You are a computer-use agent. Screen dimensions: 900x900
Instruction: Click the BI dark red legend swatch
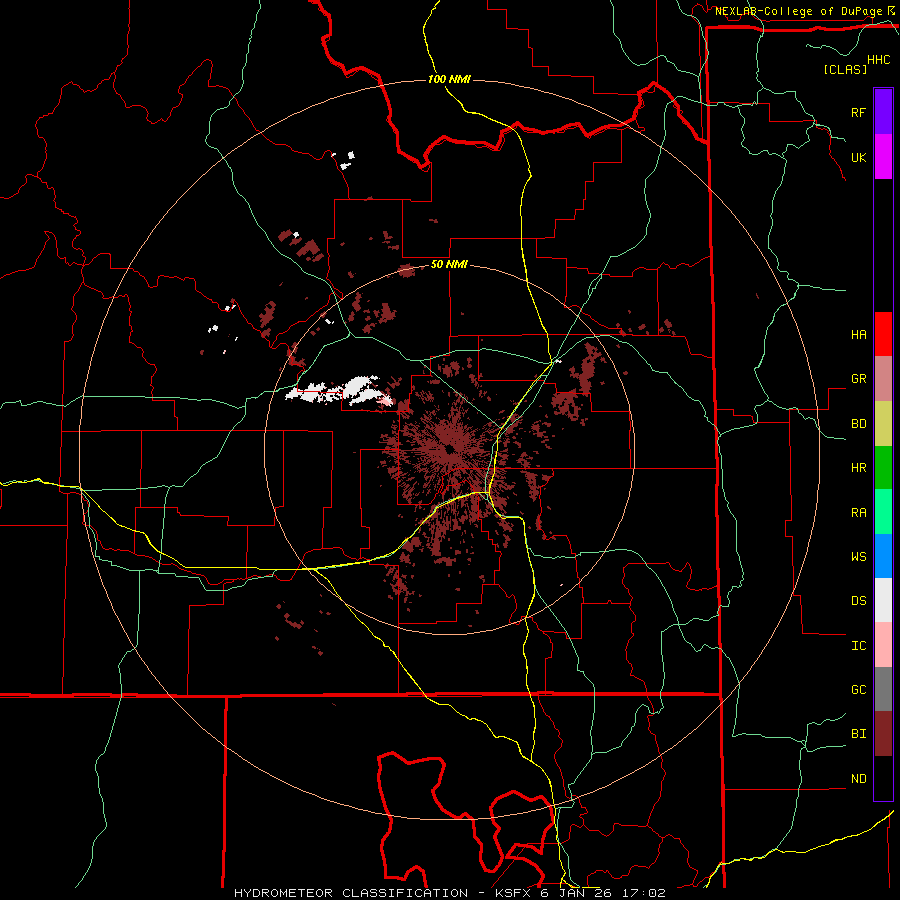click(883, 734)
